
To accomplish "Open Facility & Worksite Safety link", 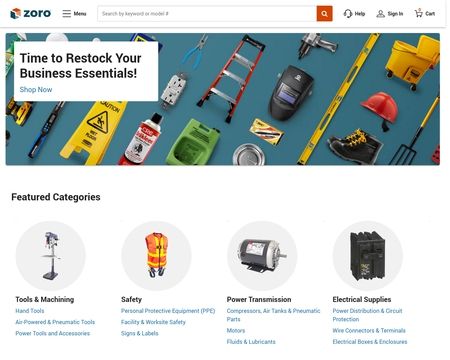I will (x=153, y=322).
